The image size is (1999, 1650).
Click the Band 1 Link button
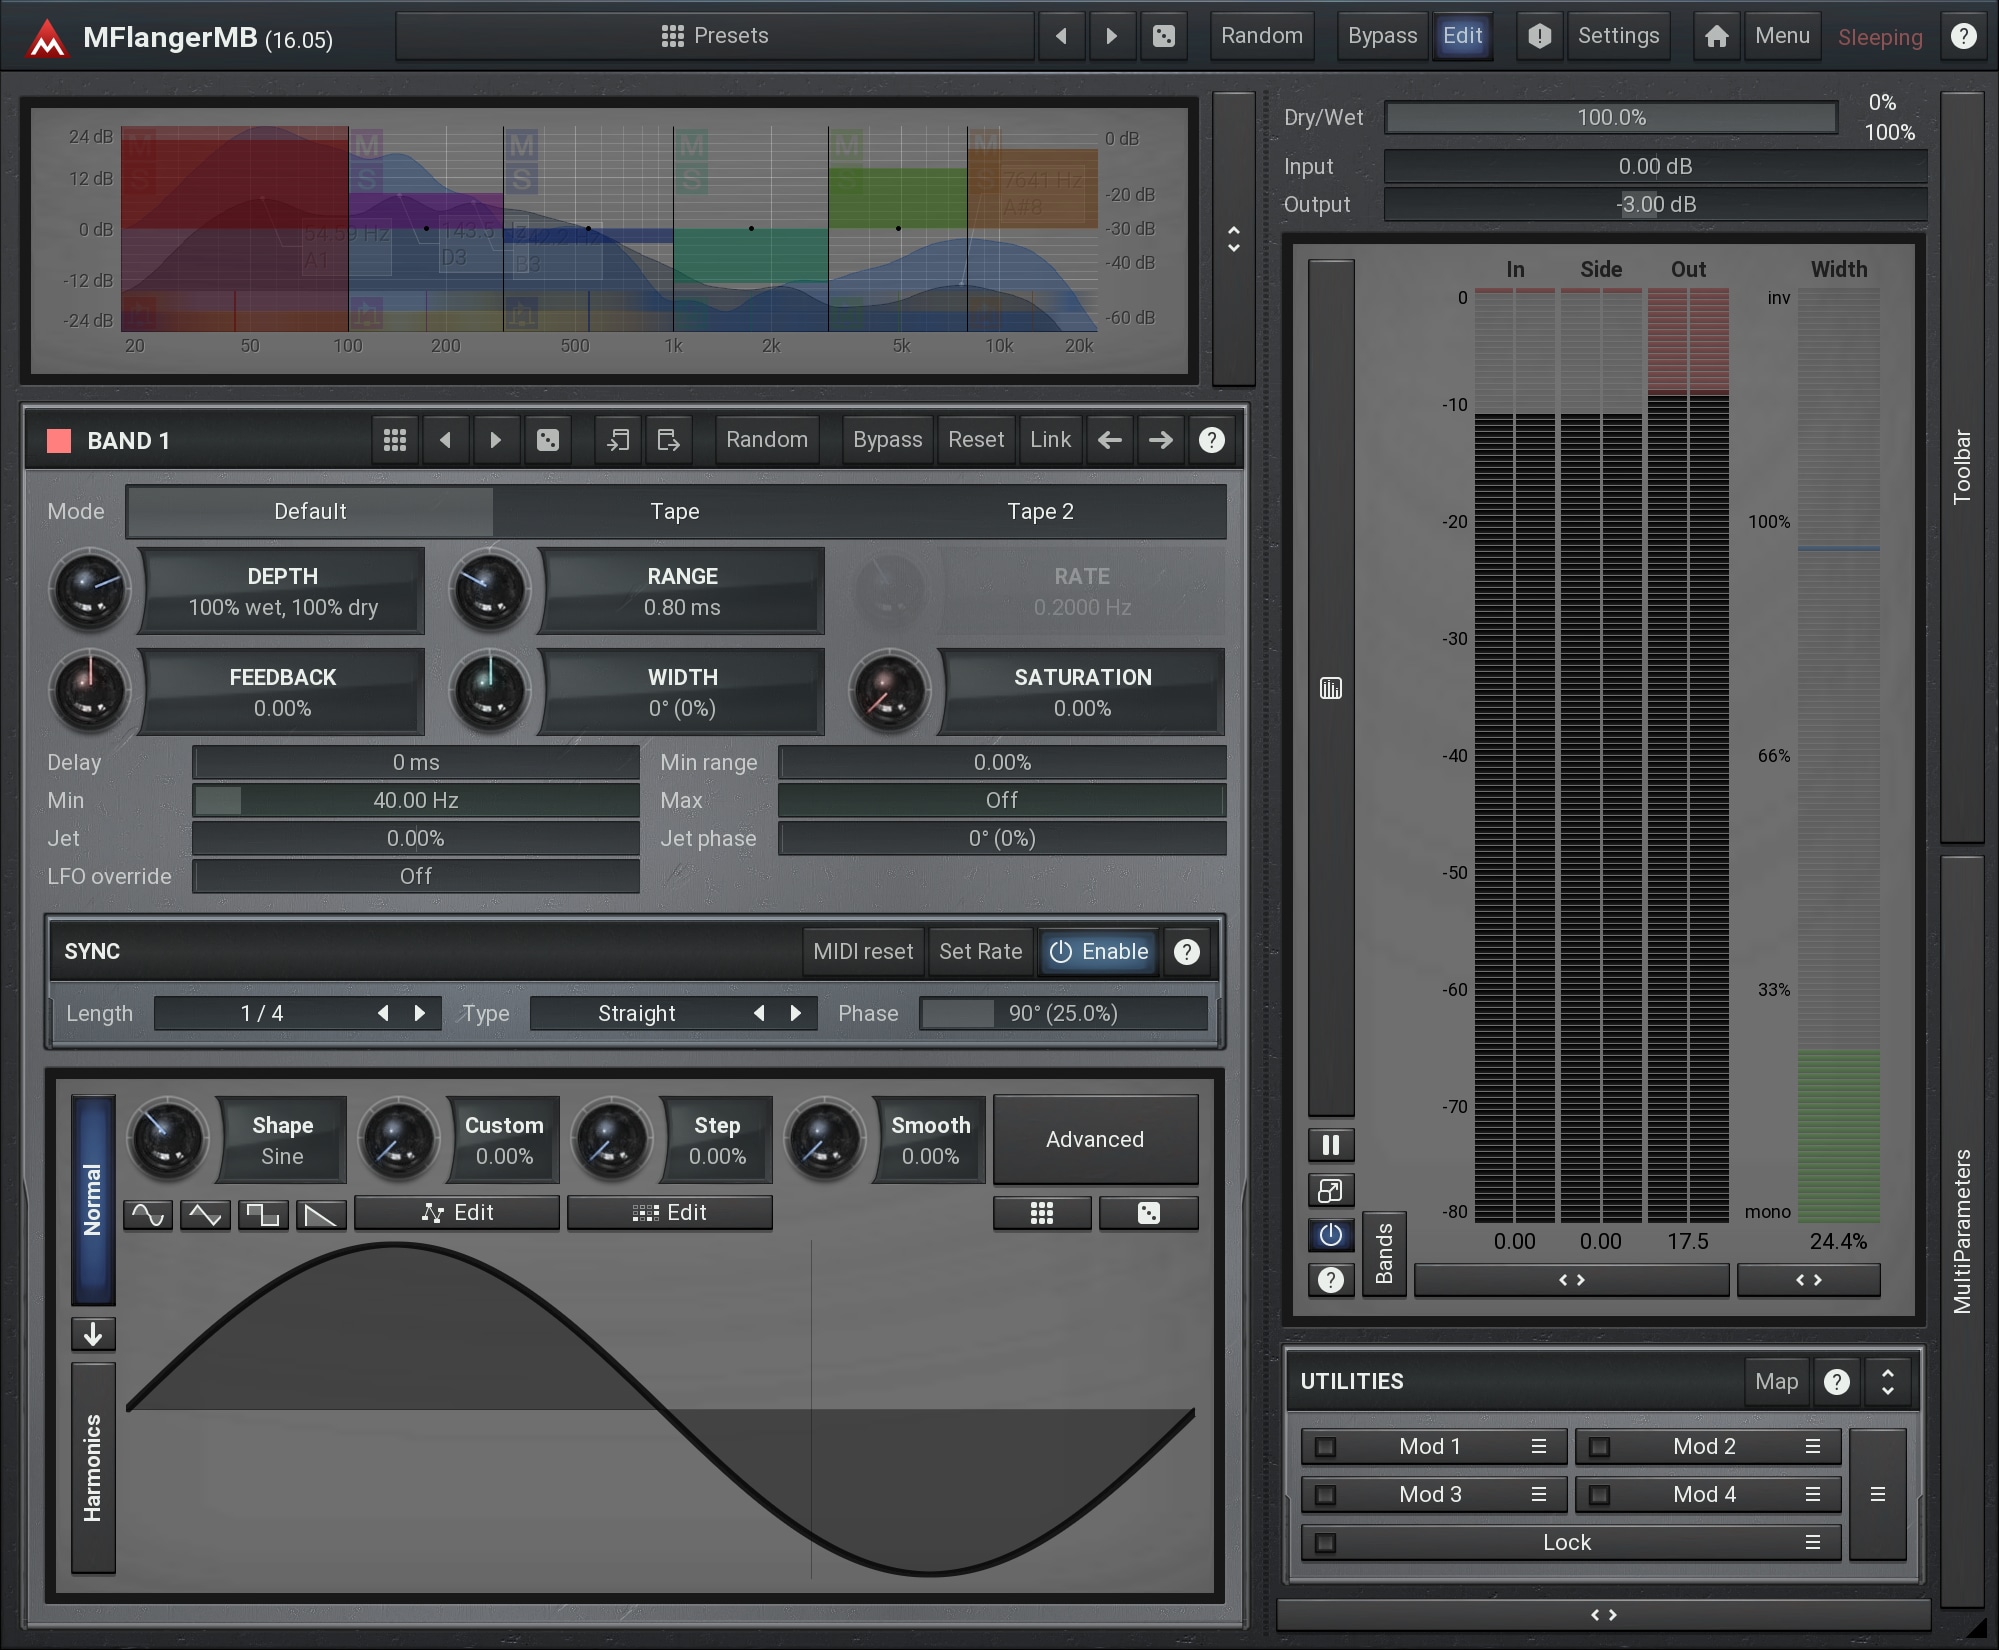tap(1050, 440)
